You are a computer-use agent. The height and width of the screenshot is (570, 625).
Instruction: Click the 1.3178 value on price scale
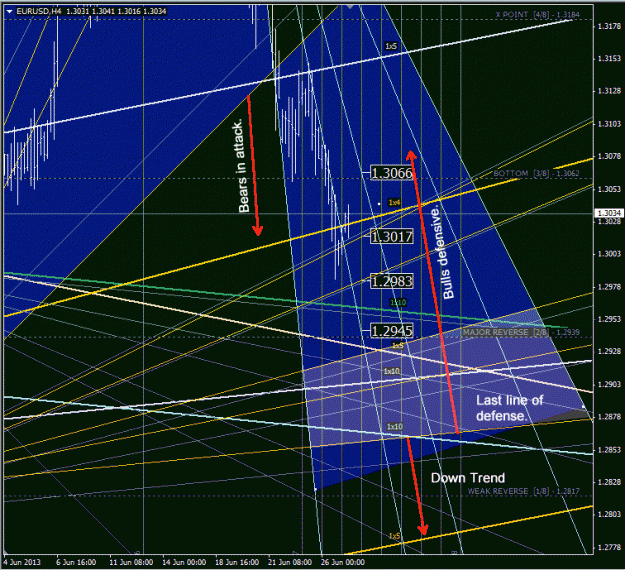tap(609, 26)
